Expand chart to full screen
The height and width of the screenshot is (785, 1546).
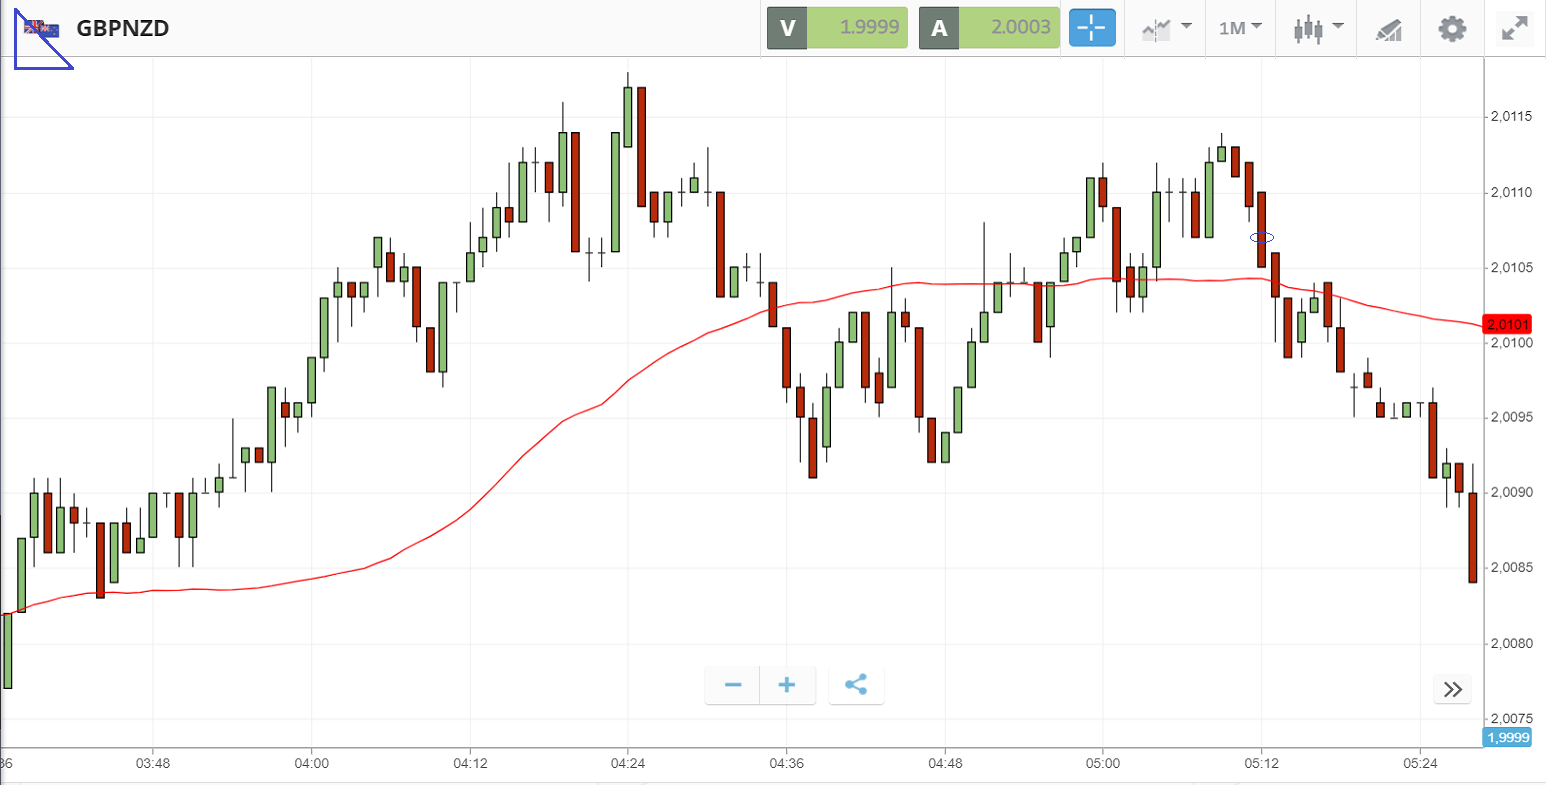[1515, 28]
